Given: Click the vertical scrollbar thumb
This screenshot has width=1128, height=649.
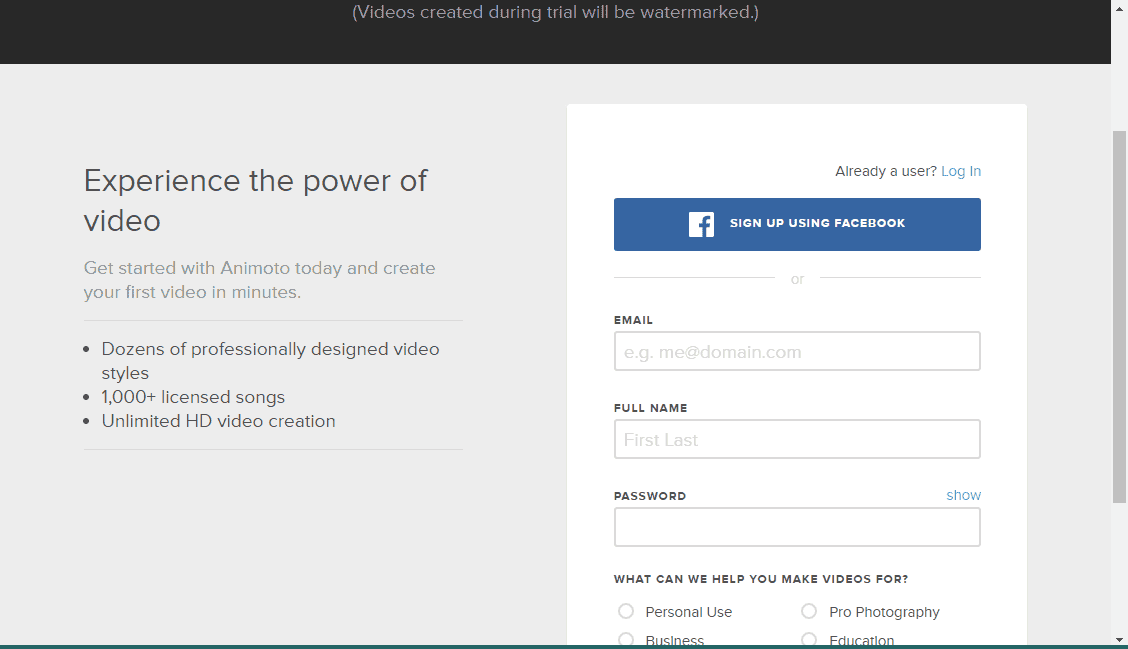Looking at the screenshot, I should (x=1119, y=317).
